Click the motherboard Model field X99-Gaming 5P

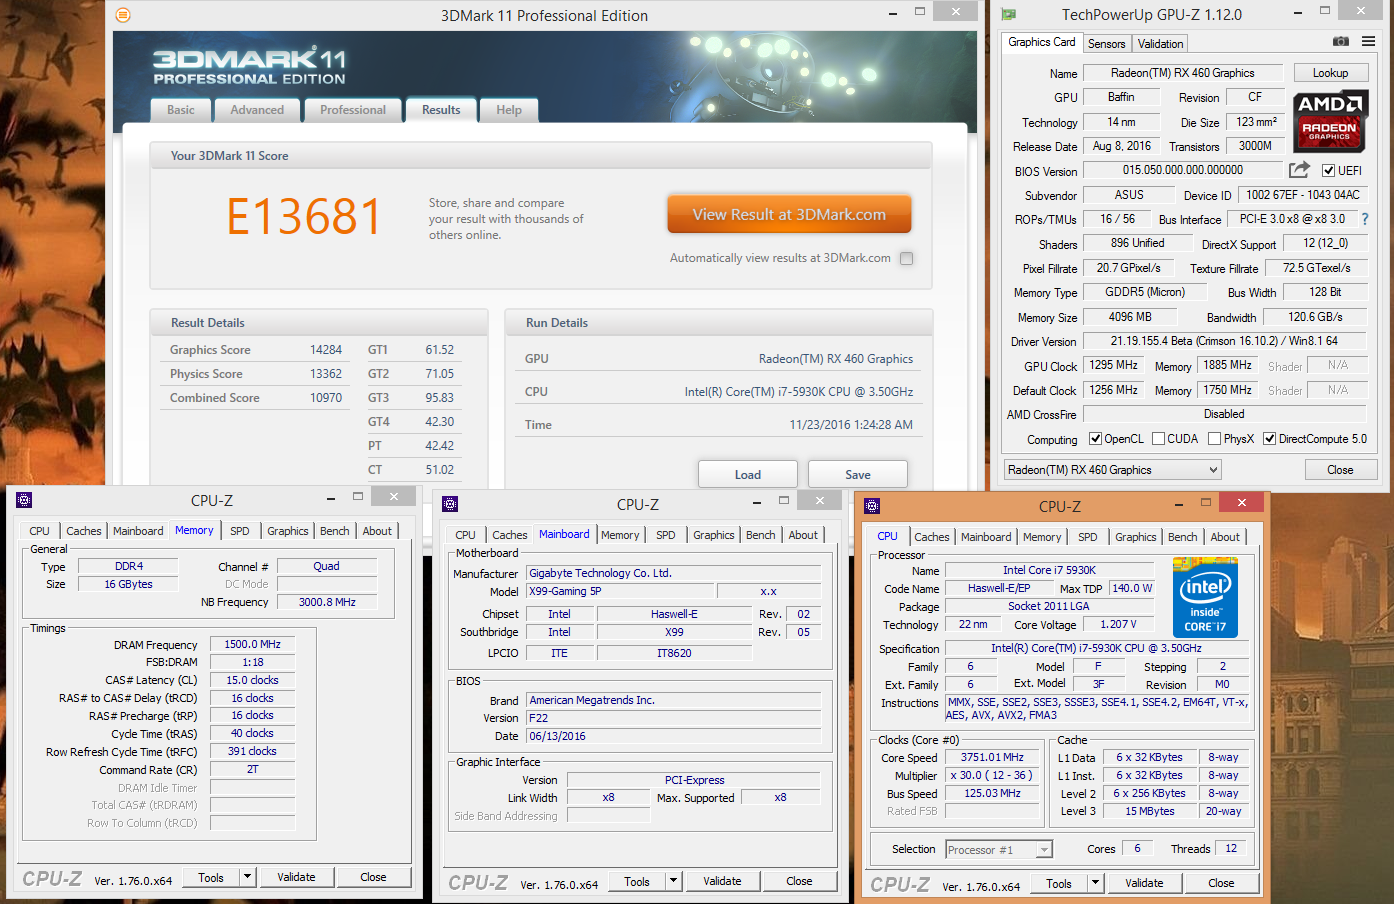620,591
